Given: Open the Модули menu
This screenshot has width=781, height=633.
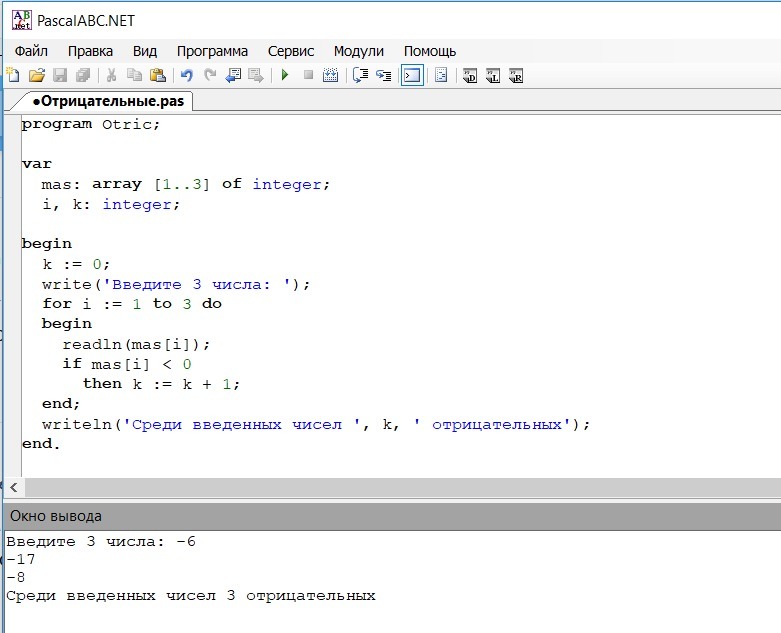Looking at the screenshot, I should (359, 51).
